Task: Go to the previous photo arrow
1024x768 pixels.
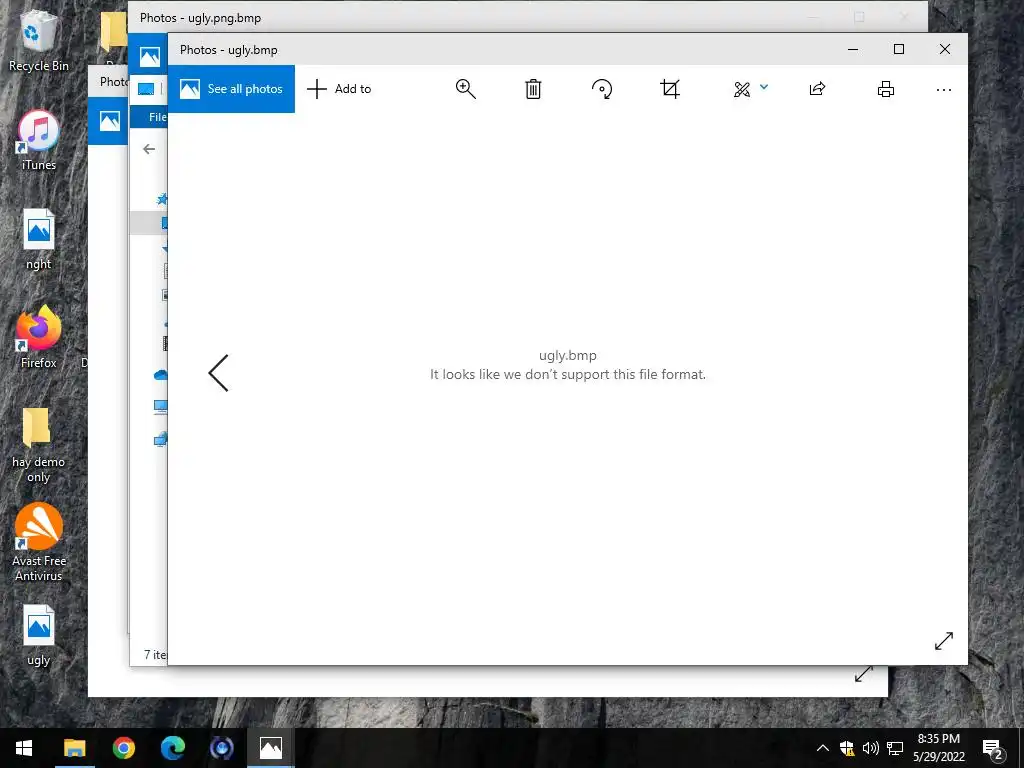Action: (219, 373)
